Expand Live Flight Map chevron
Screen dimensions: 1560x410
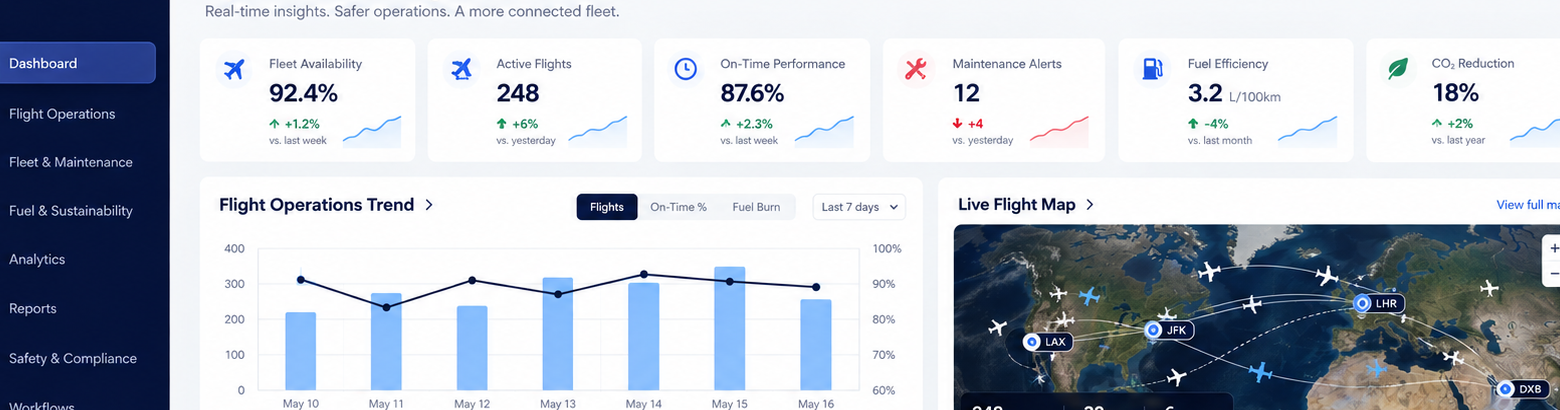(1090, 205)
